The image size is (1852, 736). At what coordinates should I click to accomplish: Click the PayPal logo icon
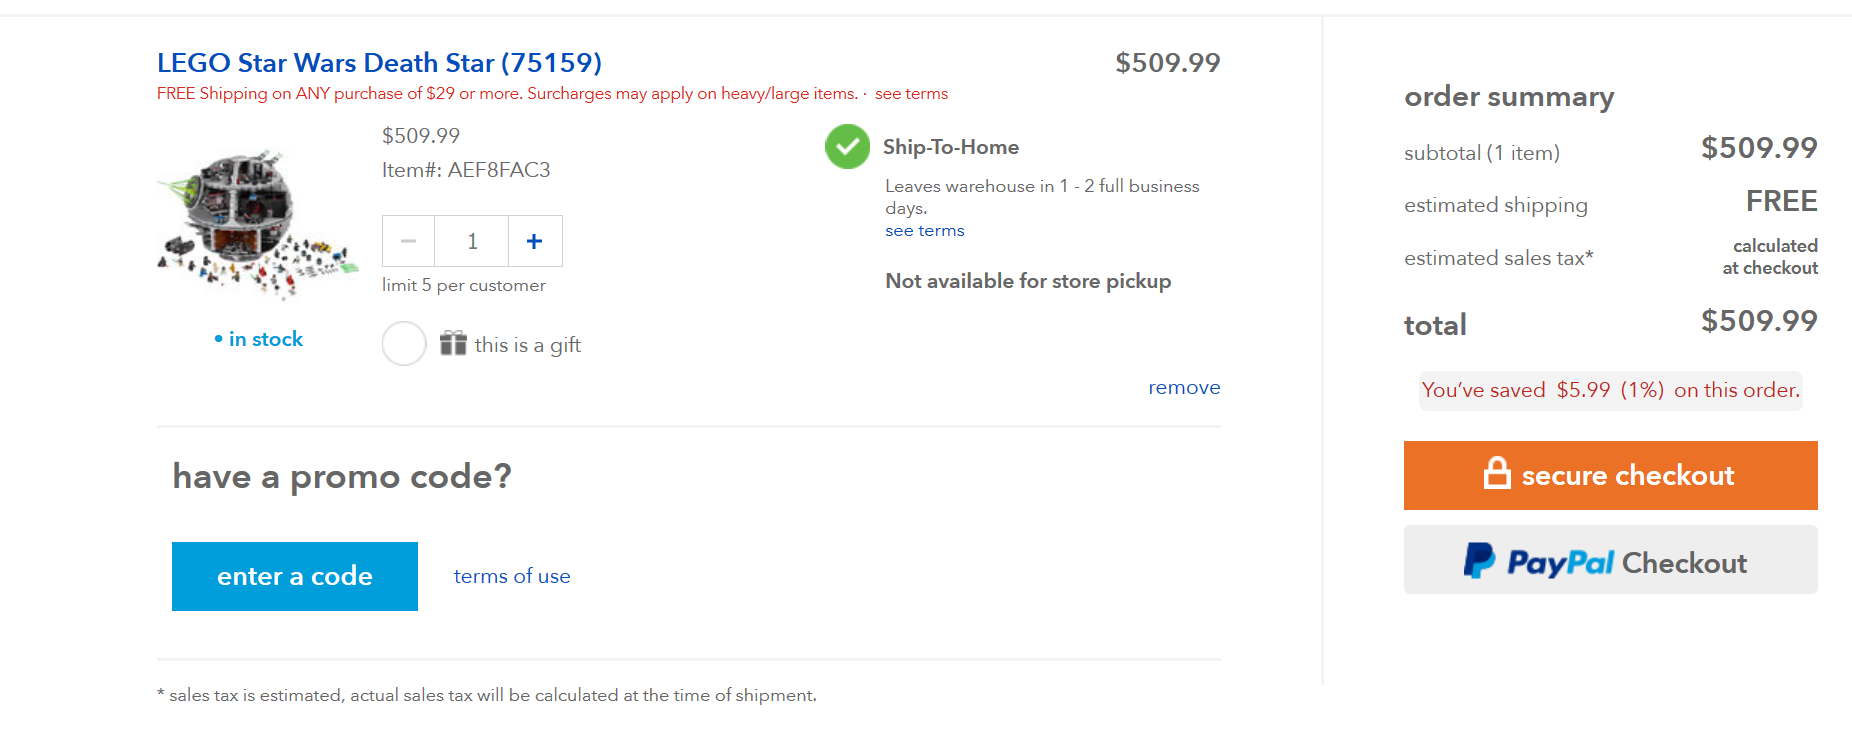tap(1479, 561)
